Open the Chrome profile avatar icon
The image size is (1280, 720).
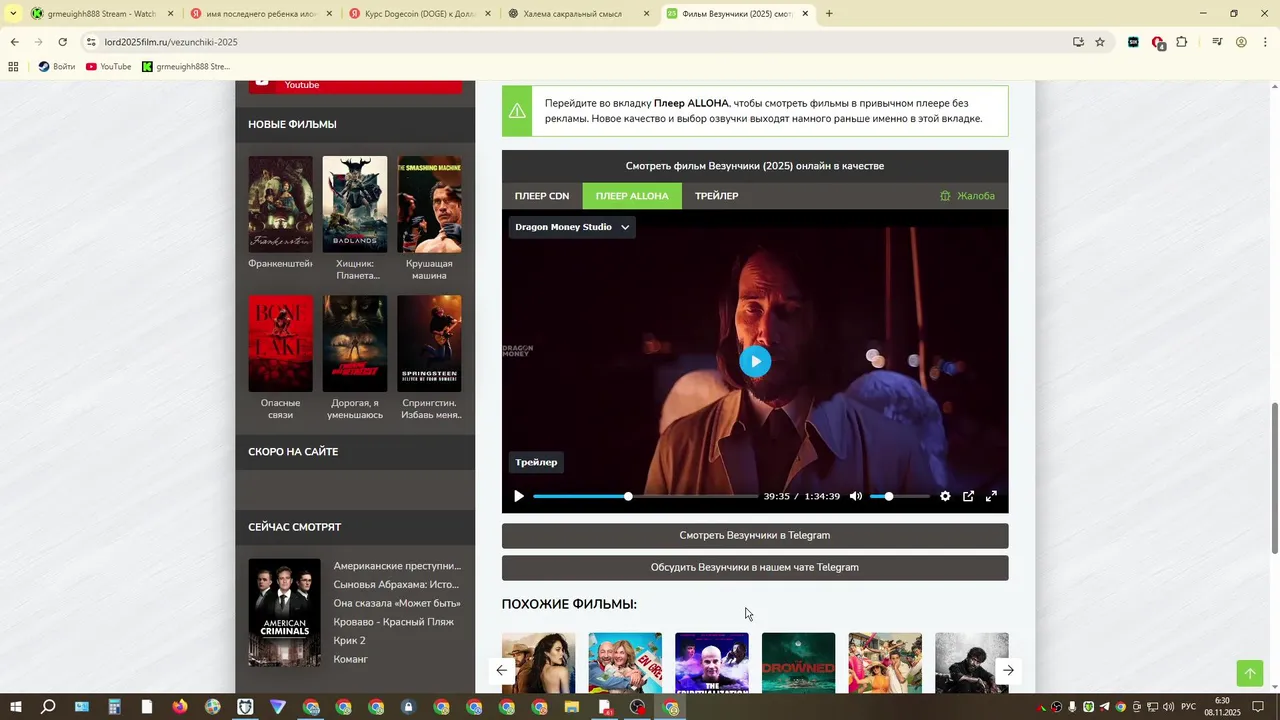[1241, 42]
